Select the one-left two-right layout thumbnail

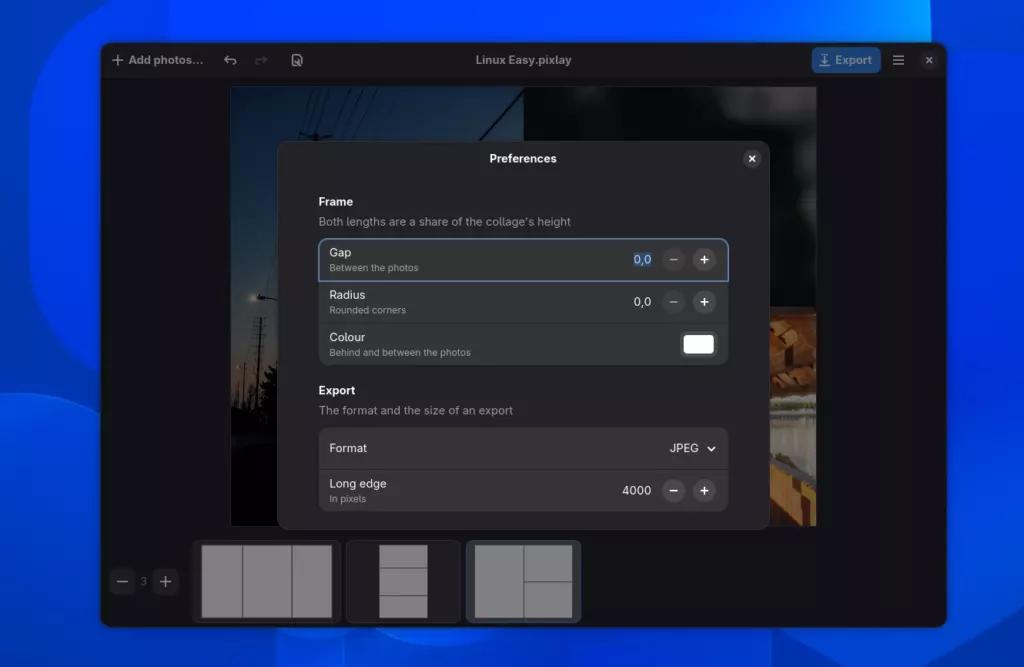tap(523, 581)
